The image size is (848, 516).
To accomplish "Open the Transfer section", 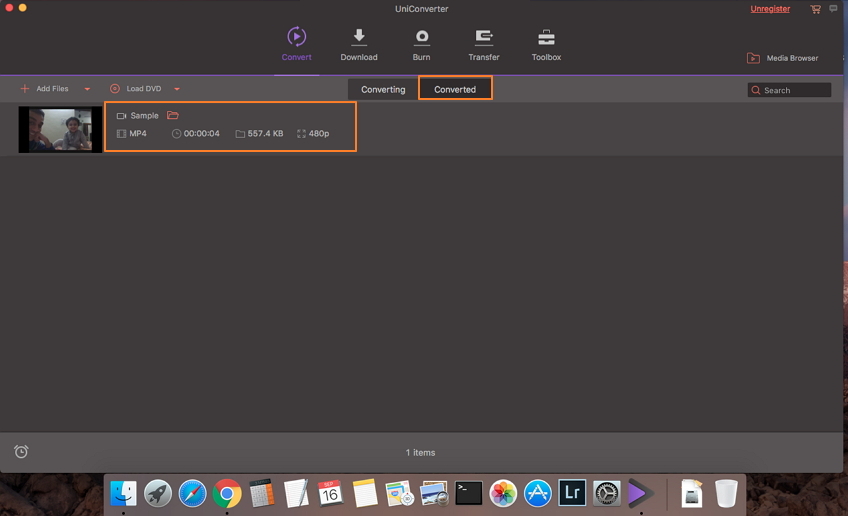I will [x=483, y=44].
